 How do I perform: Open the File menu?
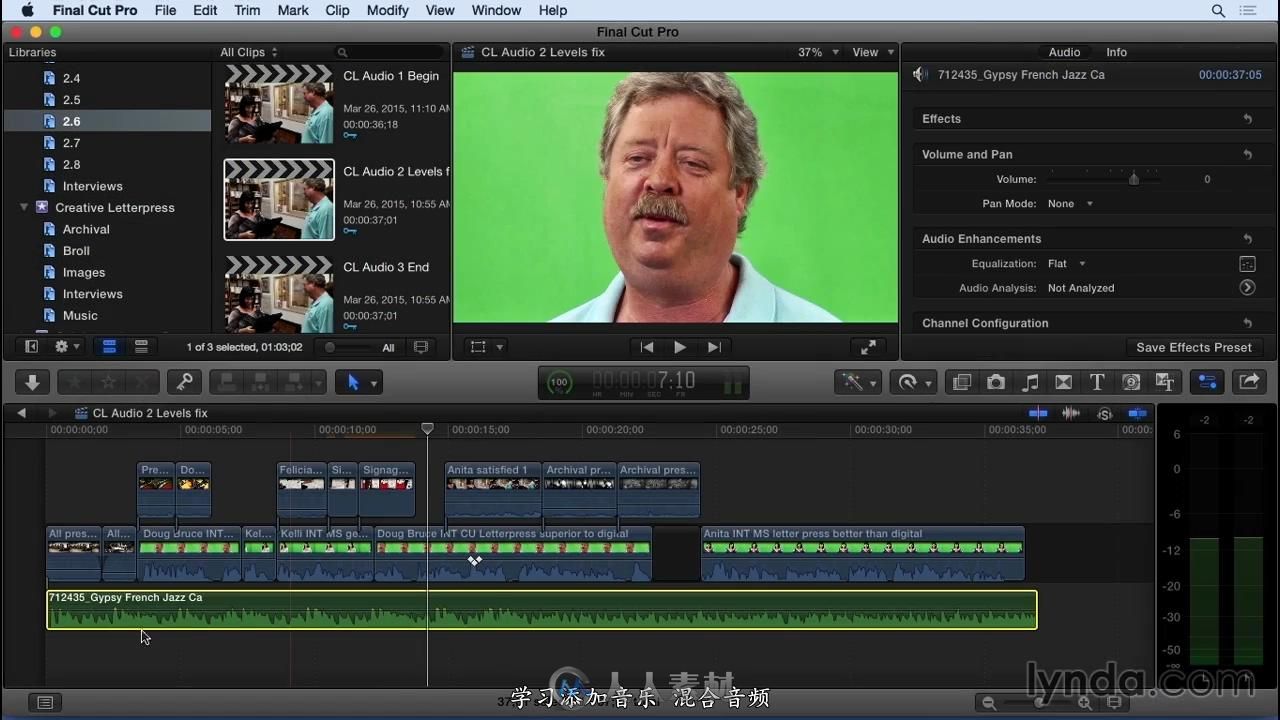coord(165,10)
